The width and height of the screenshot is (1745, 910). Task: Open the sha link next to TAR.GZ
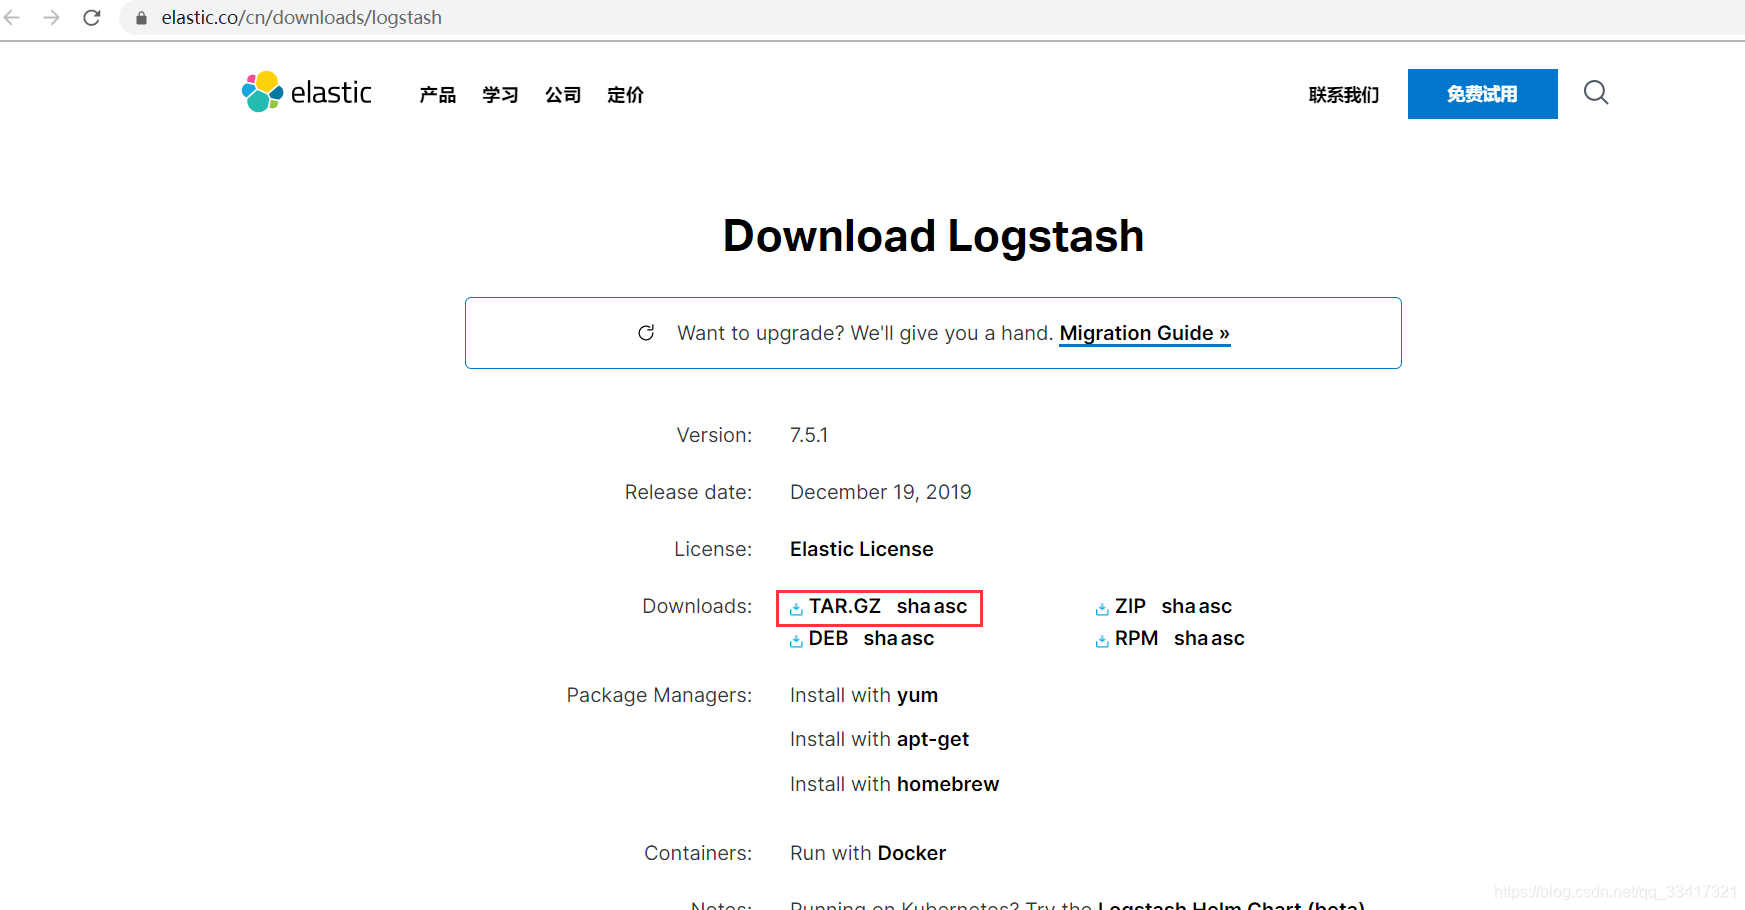click(913, 606)
